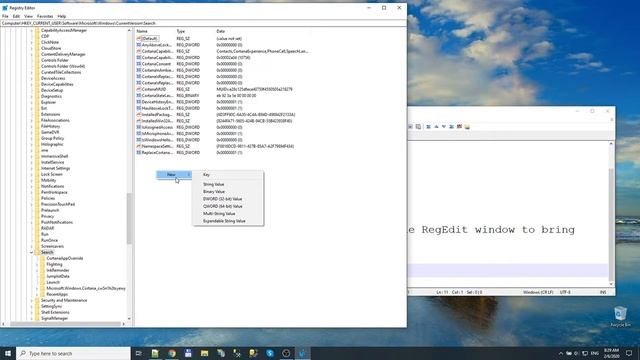Image resolution: width=640 pixels, height=360 pixels.
Task: Click the Flighting folder icon
Action: pos(42,264)
